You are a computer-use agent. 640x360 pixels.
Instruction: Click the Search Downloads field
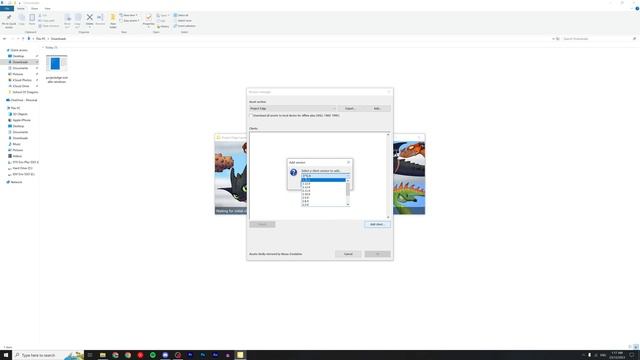[x=599, y=39]
